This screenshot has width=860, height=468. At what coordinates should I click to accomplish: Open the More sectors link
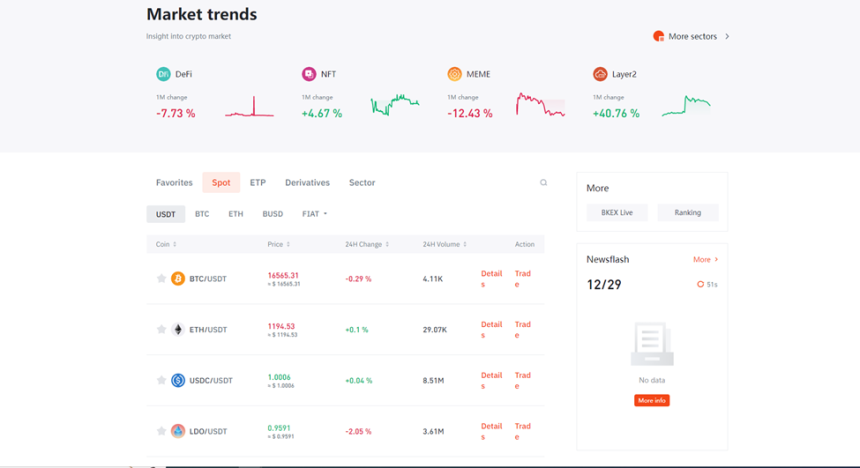692,36
